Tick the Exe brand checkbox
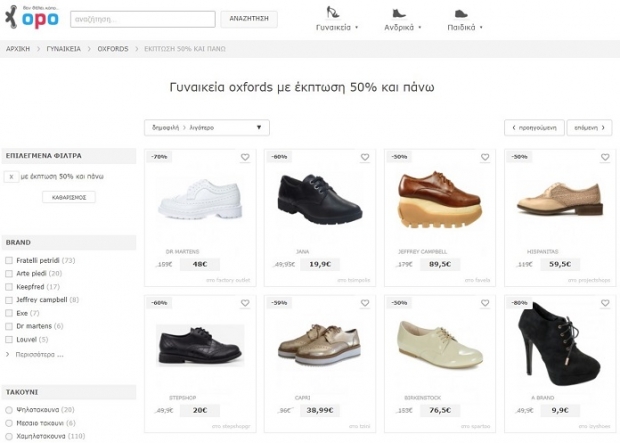This screenshot has width=620, height=443. coord(9,313)
